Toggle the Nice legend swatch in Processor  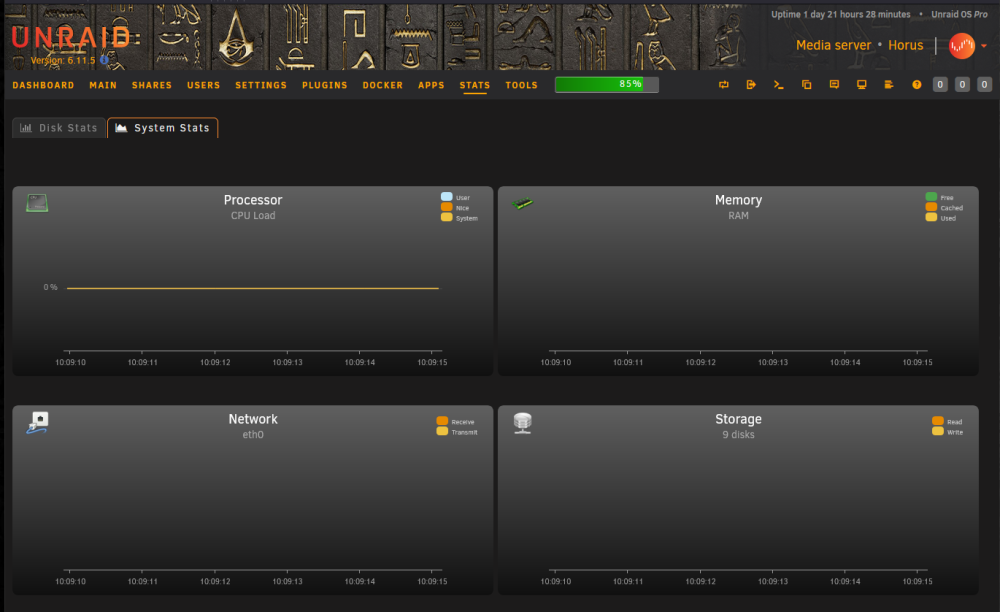tap(446, 207)
